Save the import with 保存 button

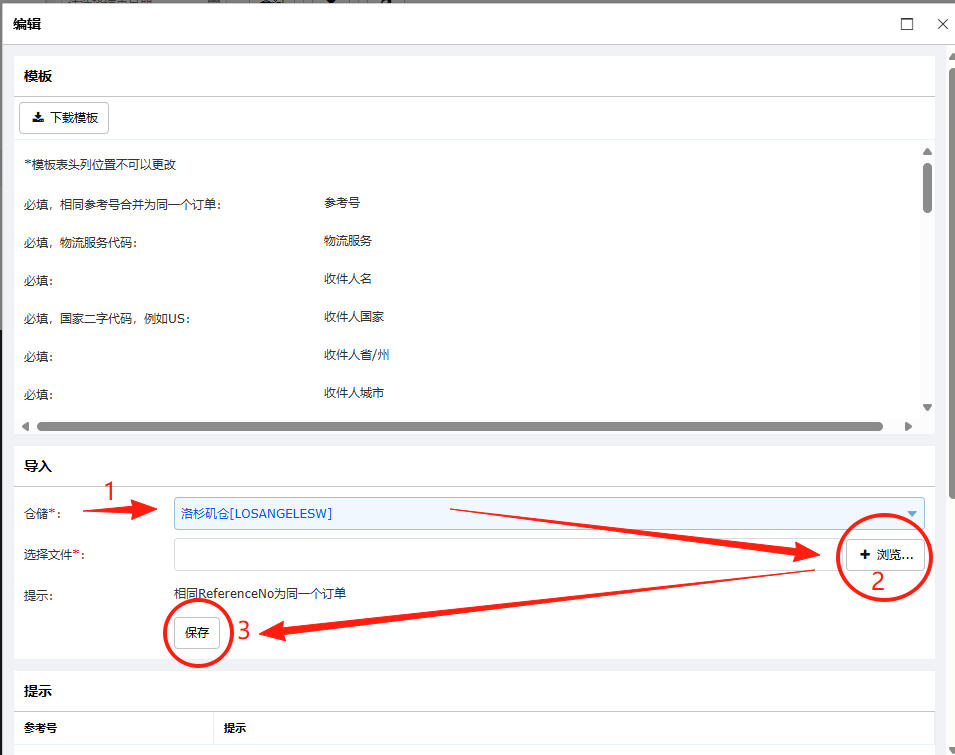tap(196, 633)
